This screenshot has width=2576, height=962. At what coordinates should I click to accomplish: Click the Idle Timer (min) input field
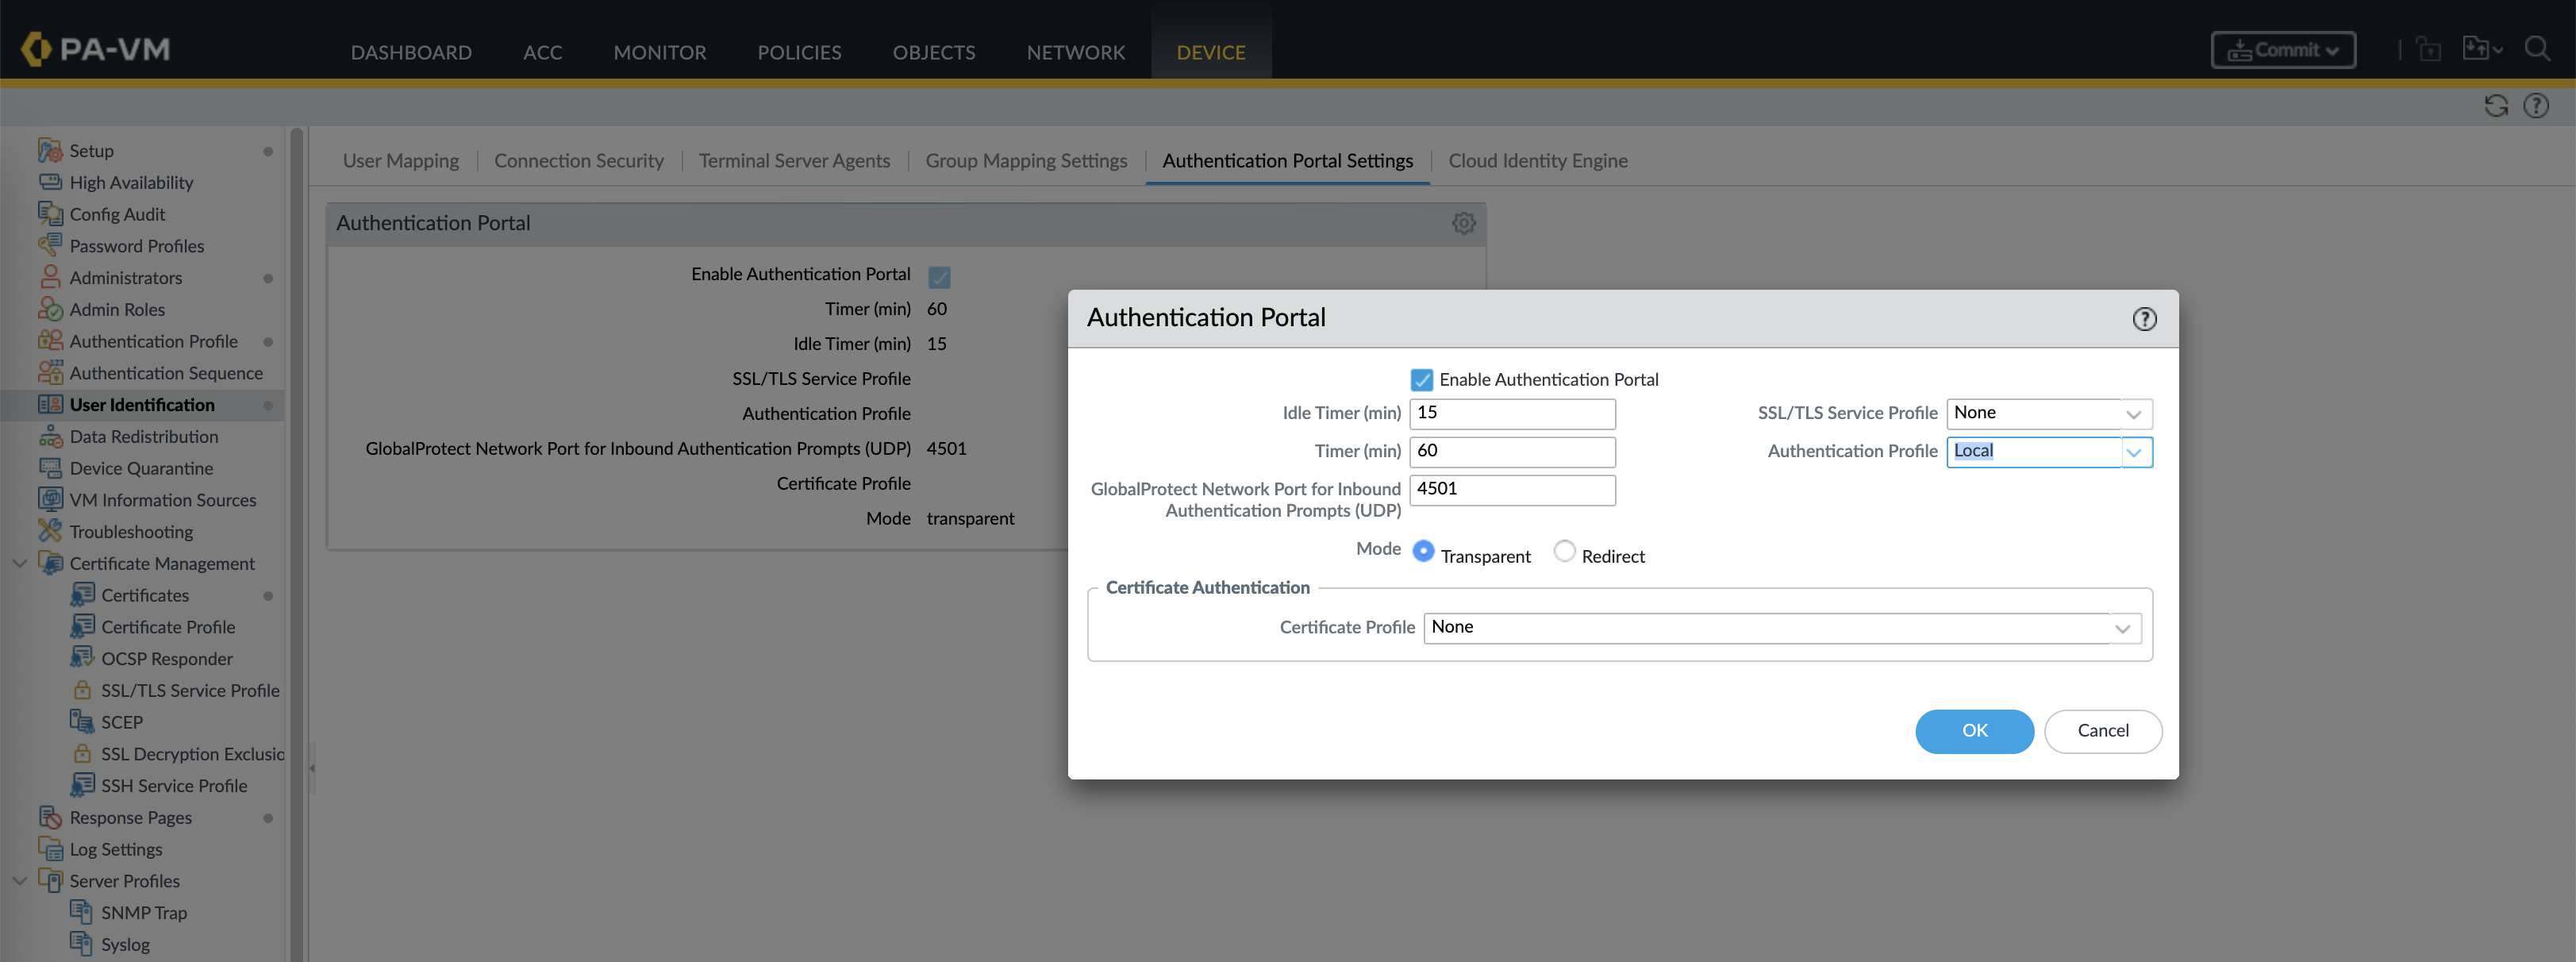(x=1511, y=414)
